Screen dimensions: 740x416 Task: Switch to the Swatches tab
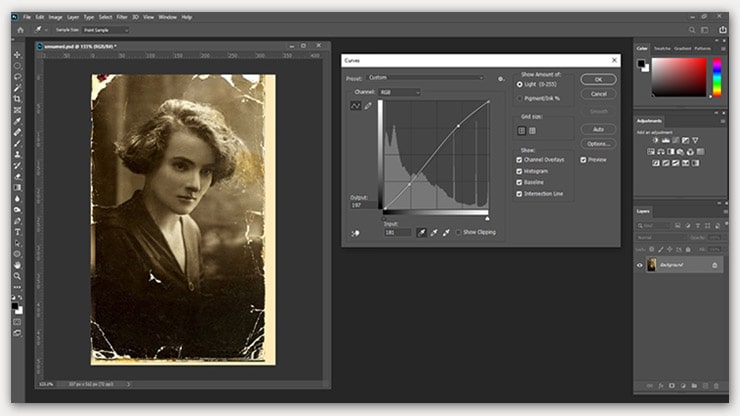point(662,48)
